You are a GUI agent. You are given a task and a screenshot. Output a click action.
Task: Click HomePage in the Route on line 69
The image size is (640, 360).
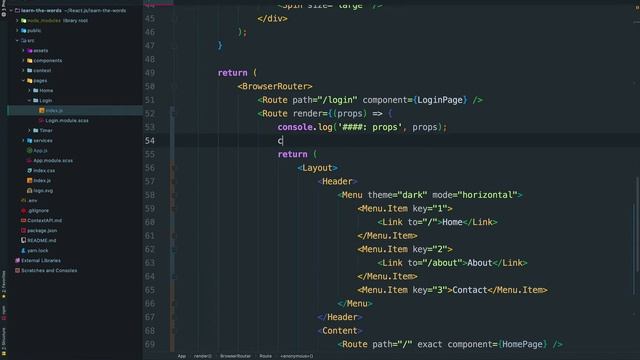[522, 344]
